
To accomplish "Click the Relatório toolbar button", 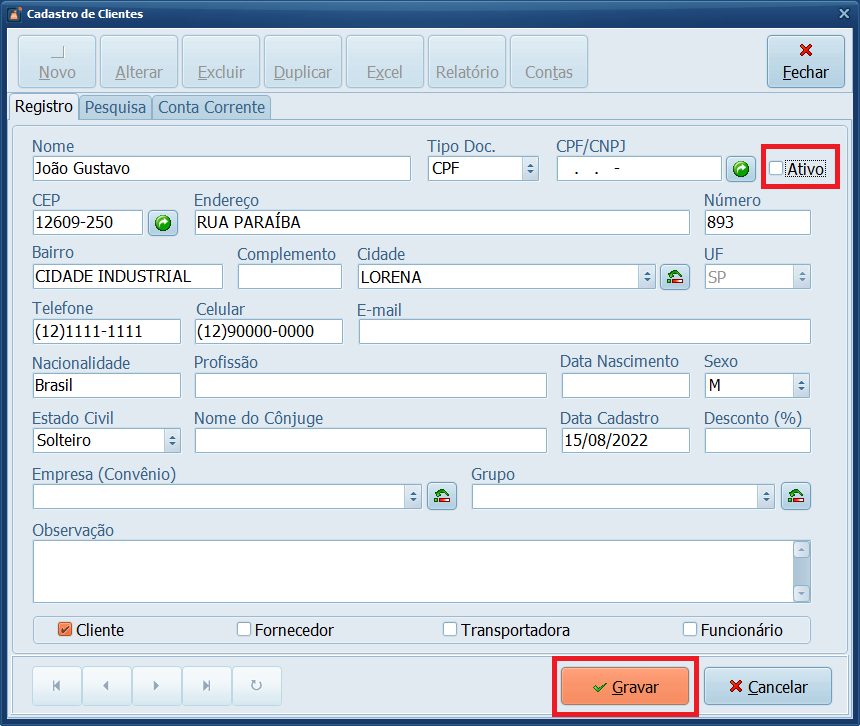I will pos(466,61).
